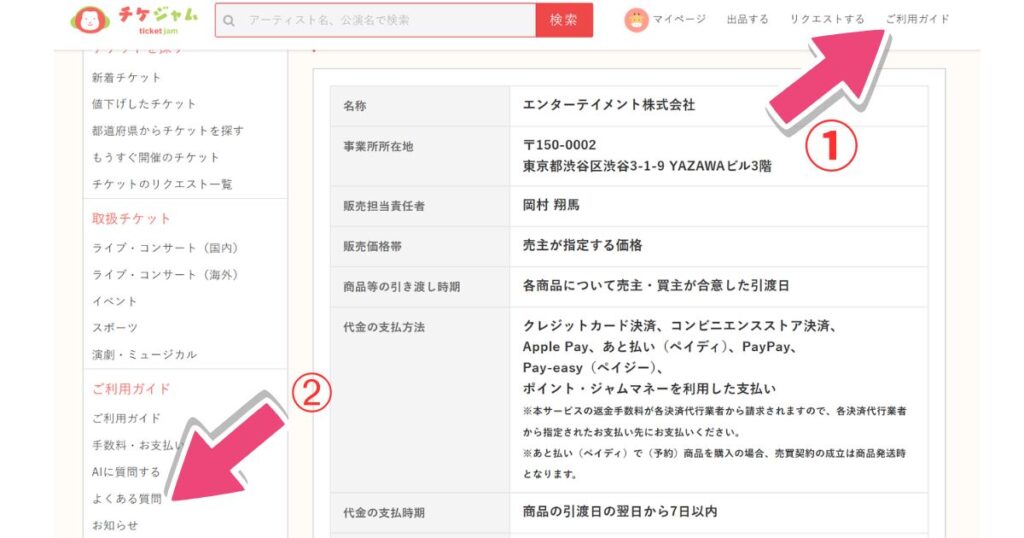Open マイページ in the header
Screen dimensions: 1024x538
[679, 19]
